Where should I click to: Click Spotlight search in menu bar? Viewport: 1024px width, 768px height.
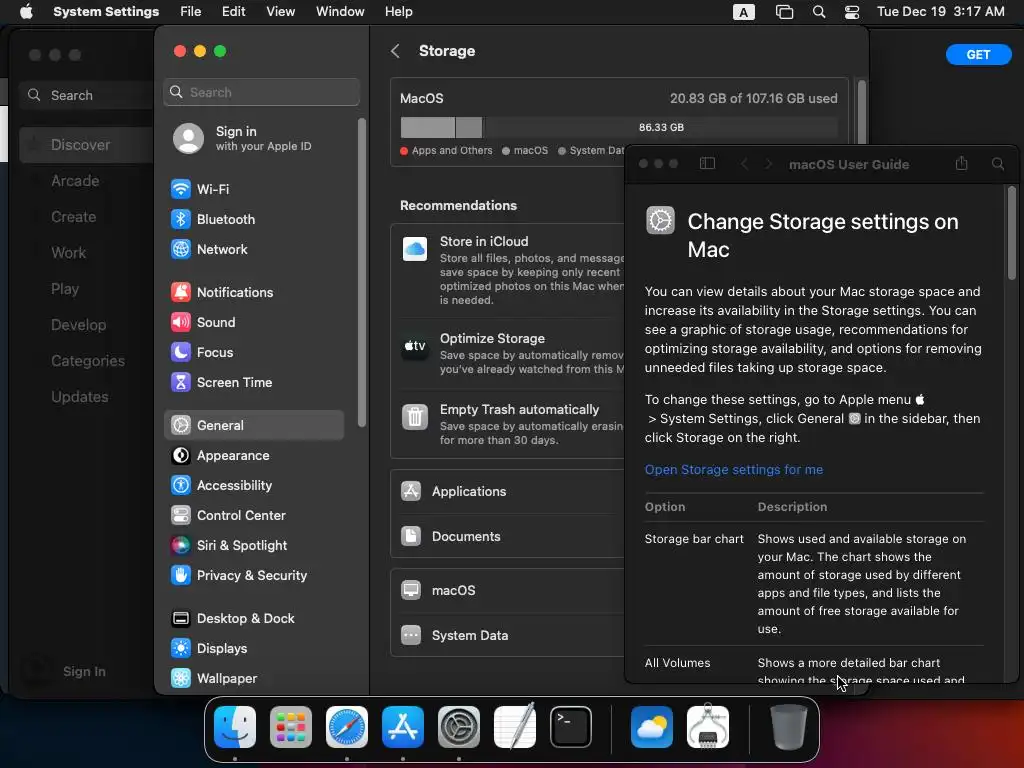coord(818,12)
